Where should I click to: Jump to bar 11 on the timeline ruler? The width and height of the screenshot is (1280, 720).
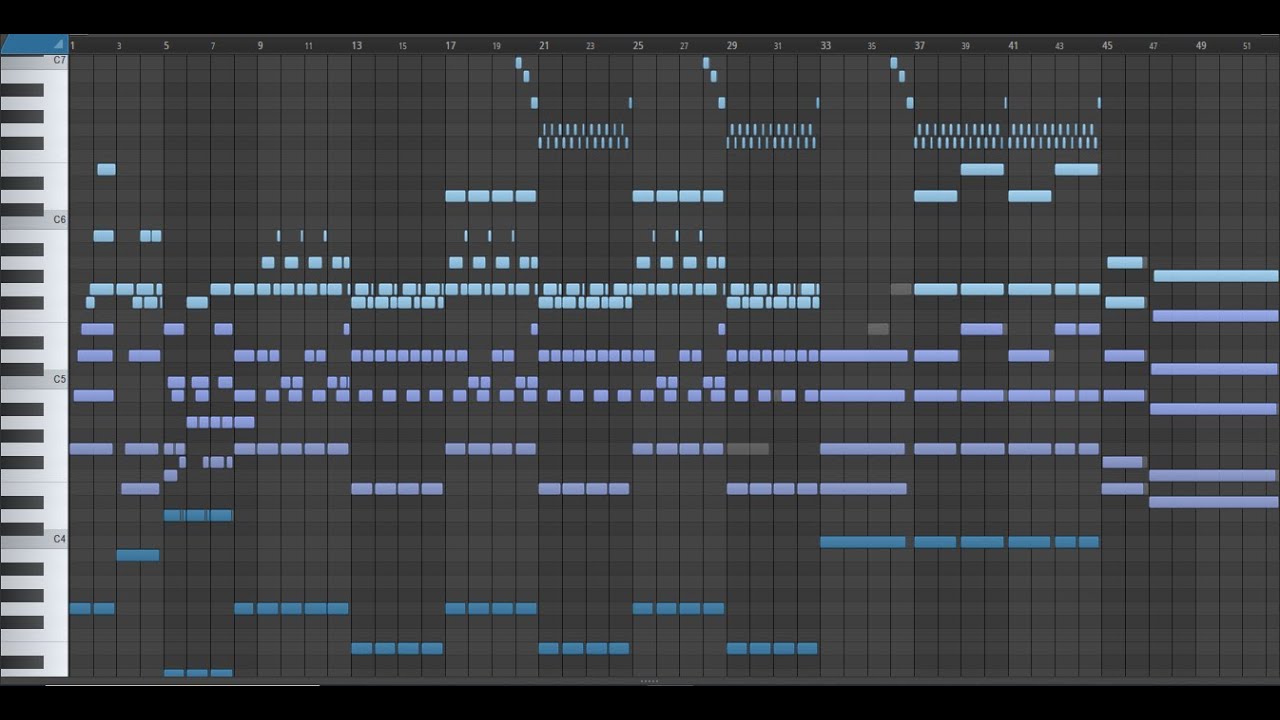pos(308,46)
